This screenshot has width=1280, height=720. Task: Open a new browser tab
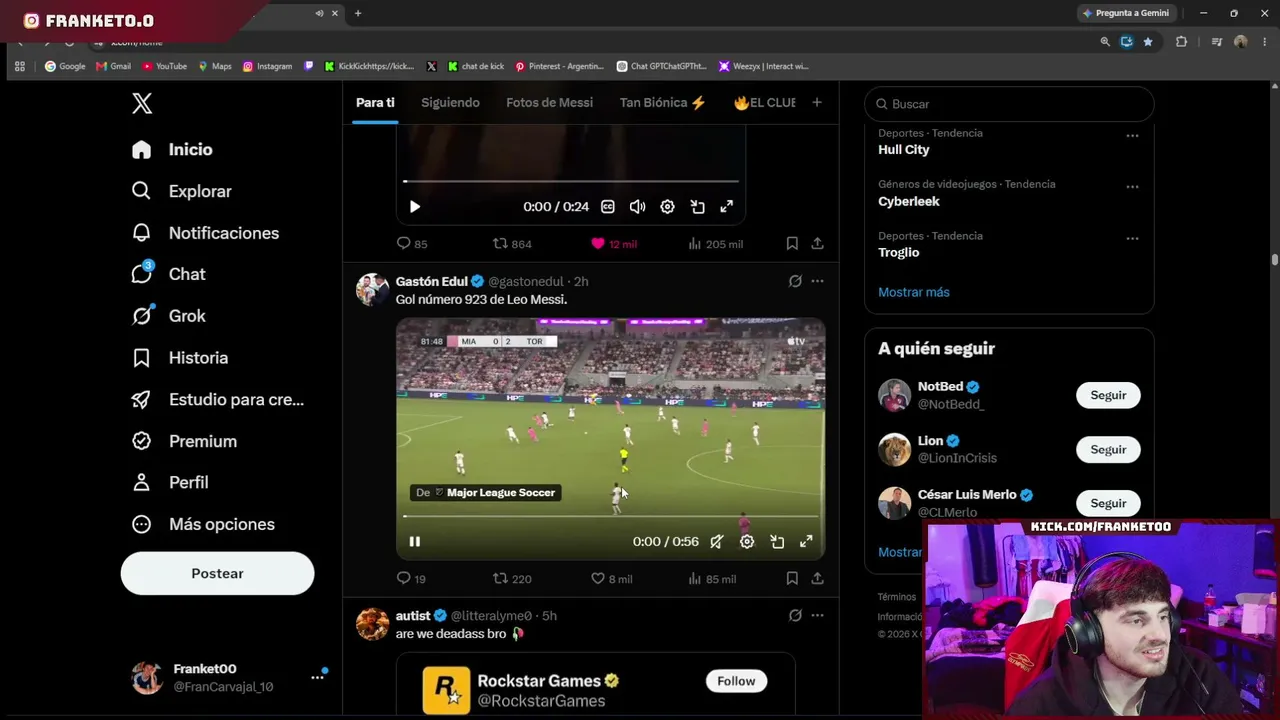point(358,13)
